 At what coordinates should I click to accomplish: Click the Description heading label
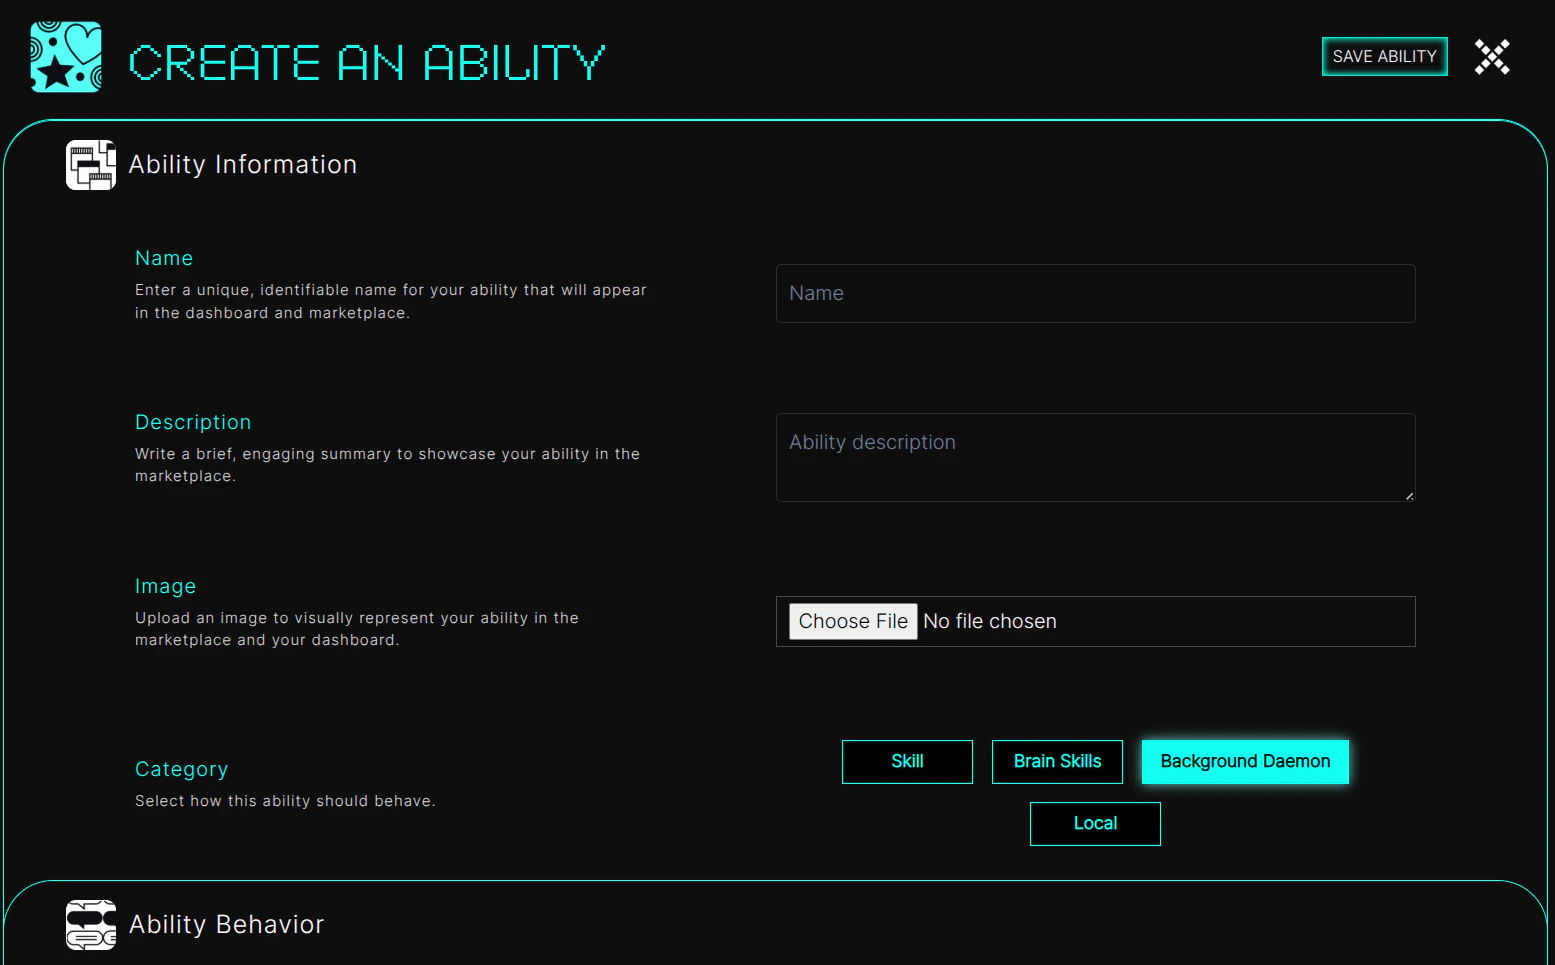(193, 422)
